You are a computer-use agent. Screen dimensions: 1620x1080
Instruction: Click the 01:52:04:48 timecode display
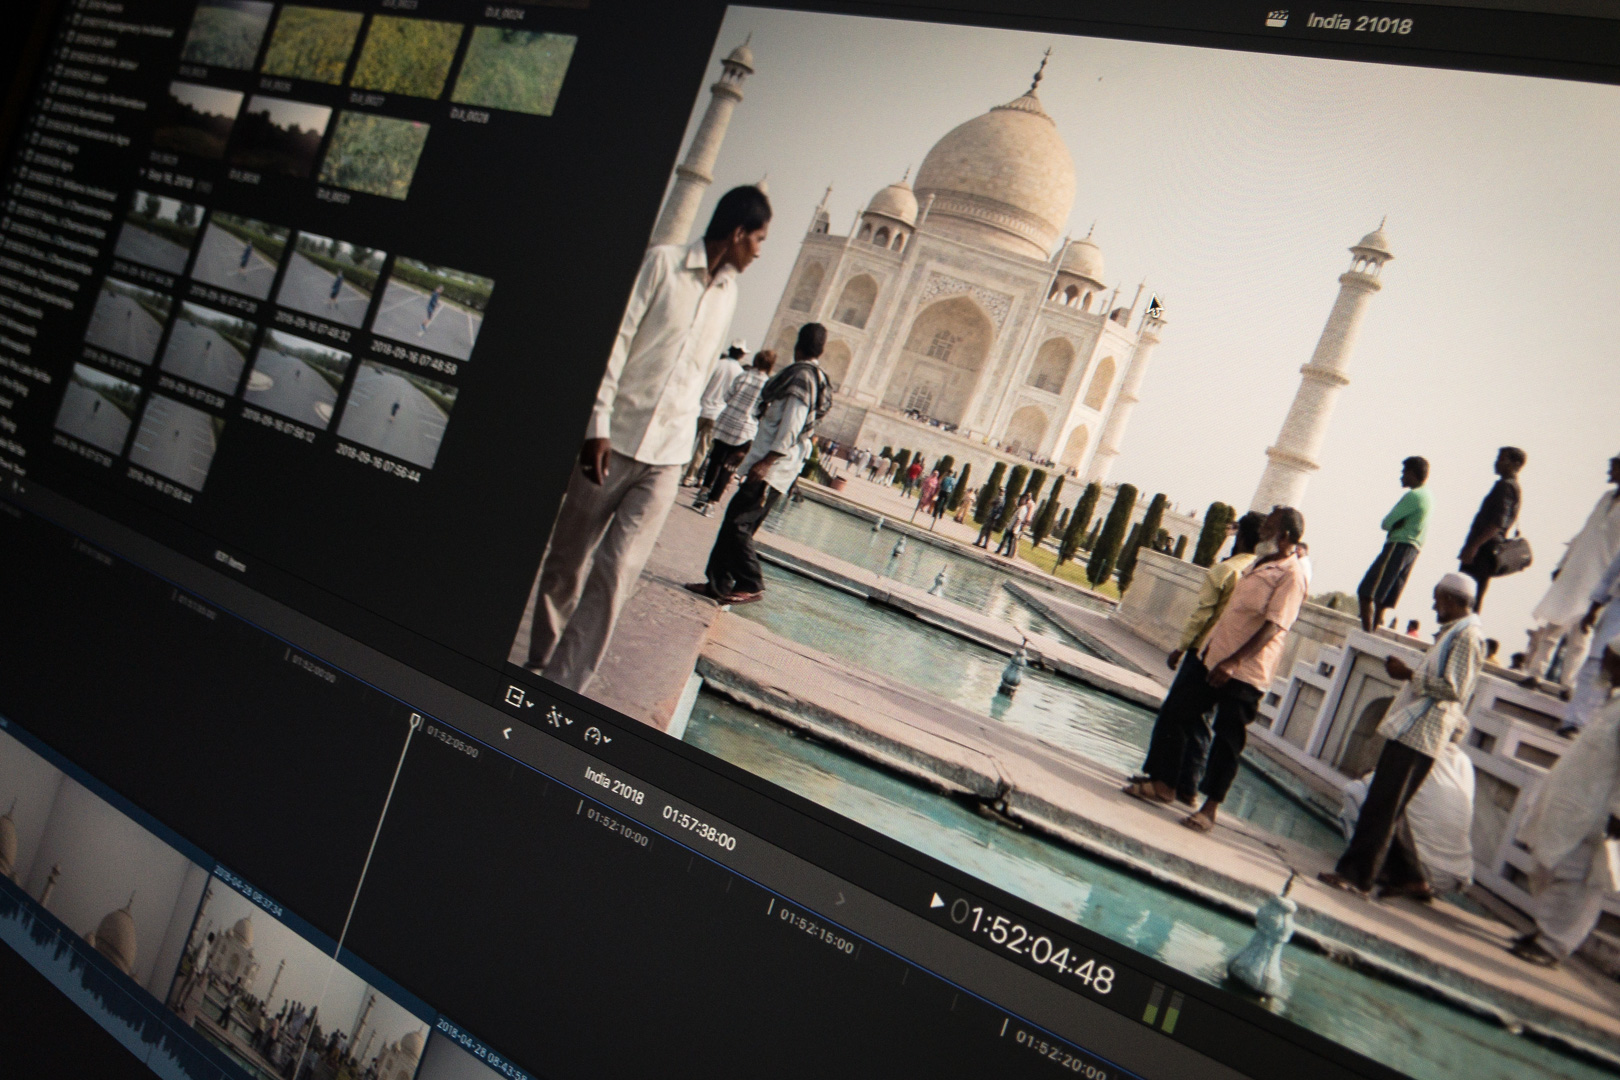[1032, 945]
